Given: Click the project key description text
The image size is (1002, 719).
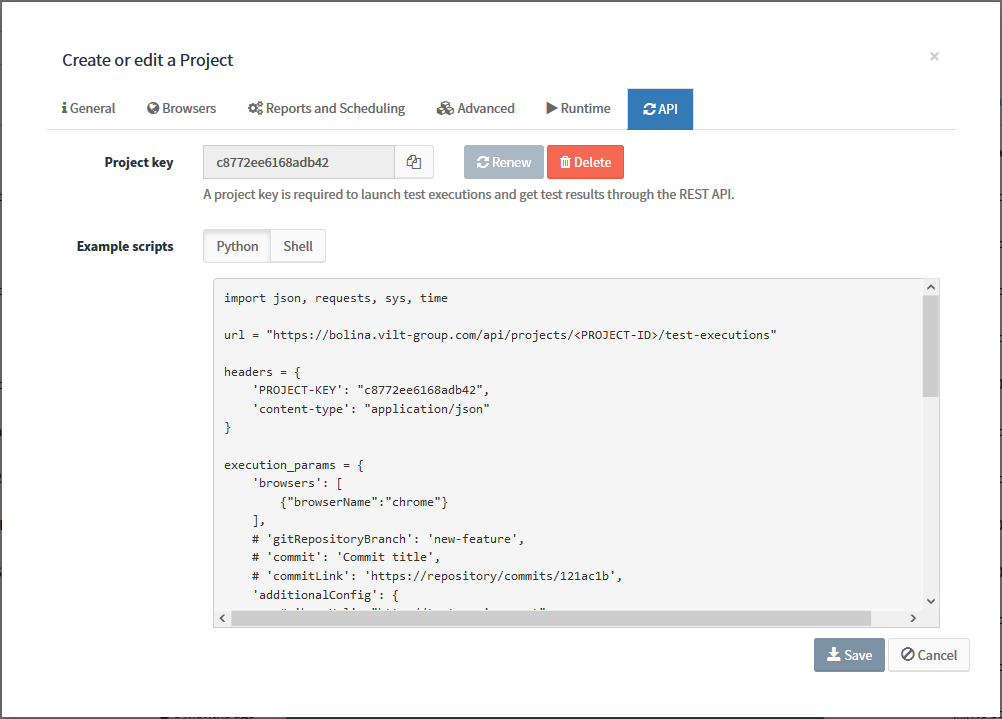Looking at the screenshot, I should (x=468, y=194).
